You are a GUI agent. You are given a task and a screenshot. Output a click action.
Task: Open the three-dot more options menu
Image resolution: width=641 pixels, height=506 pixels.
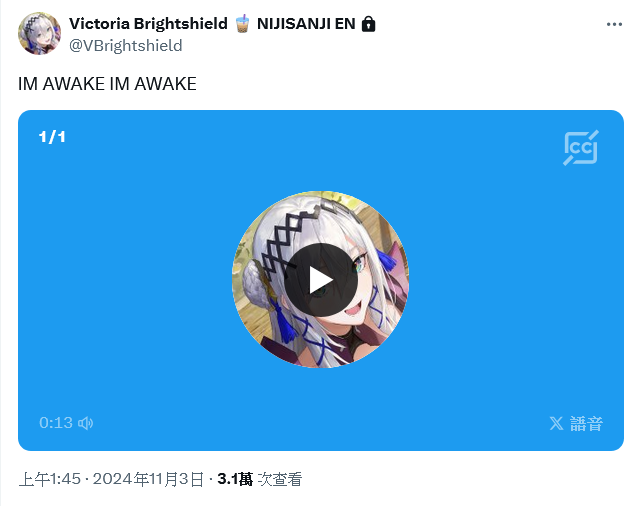[614, 25]
